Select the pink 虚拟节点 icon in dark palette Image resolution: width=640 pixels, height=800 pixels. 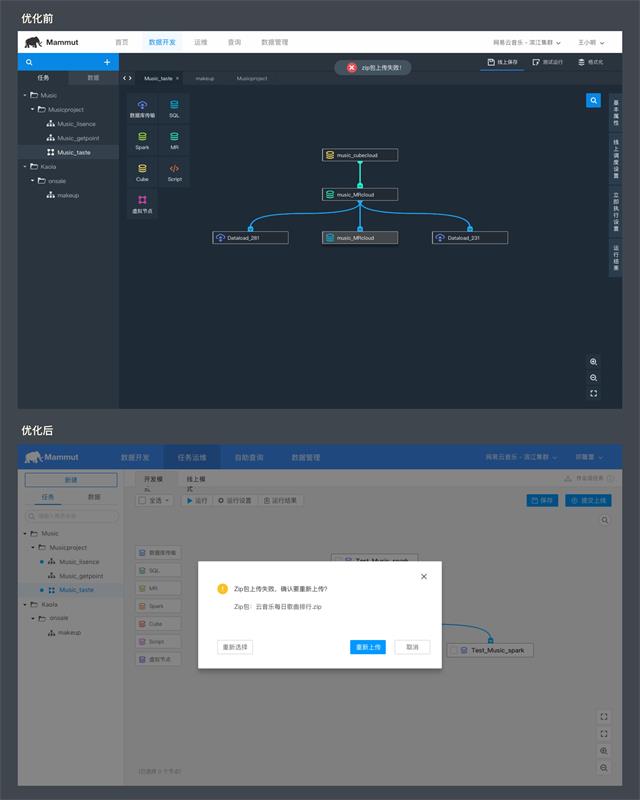click(x=142, y=200)
